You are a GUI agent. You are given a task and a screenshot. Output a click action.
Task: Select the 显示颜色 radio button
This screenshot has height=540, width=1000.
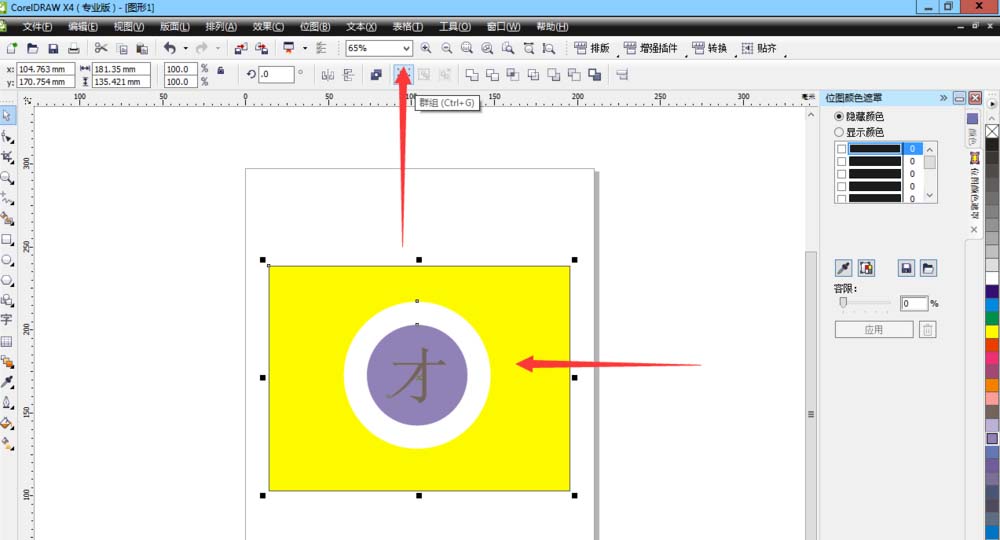pos(839,132)
